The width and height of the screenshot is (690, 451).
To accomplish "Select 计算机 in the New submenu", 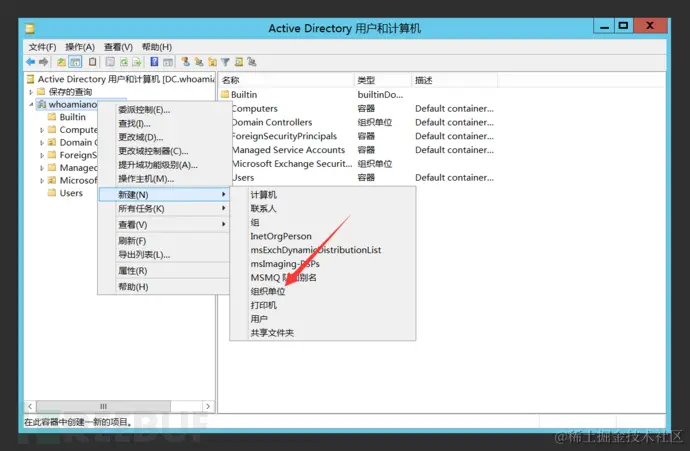I will (x=323, y=194).
